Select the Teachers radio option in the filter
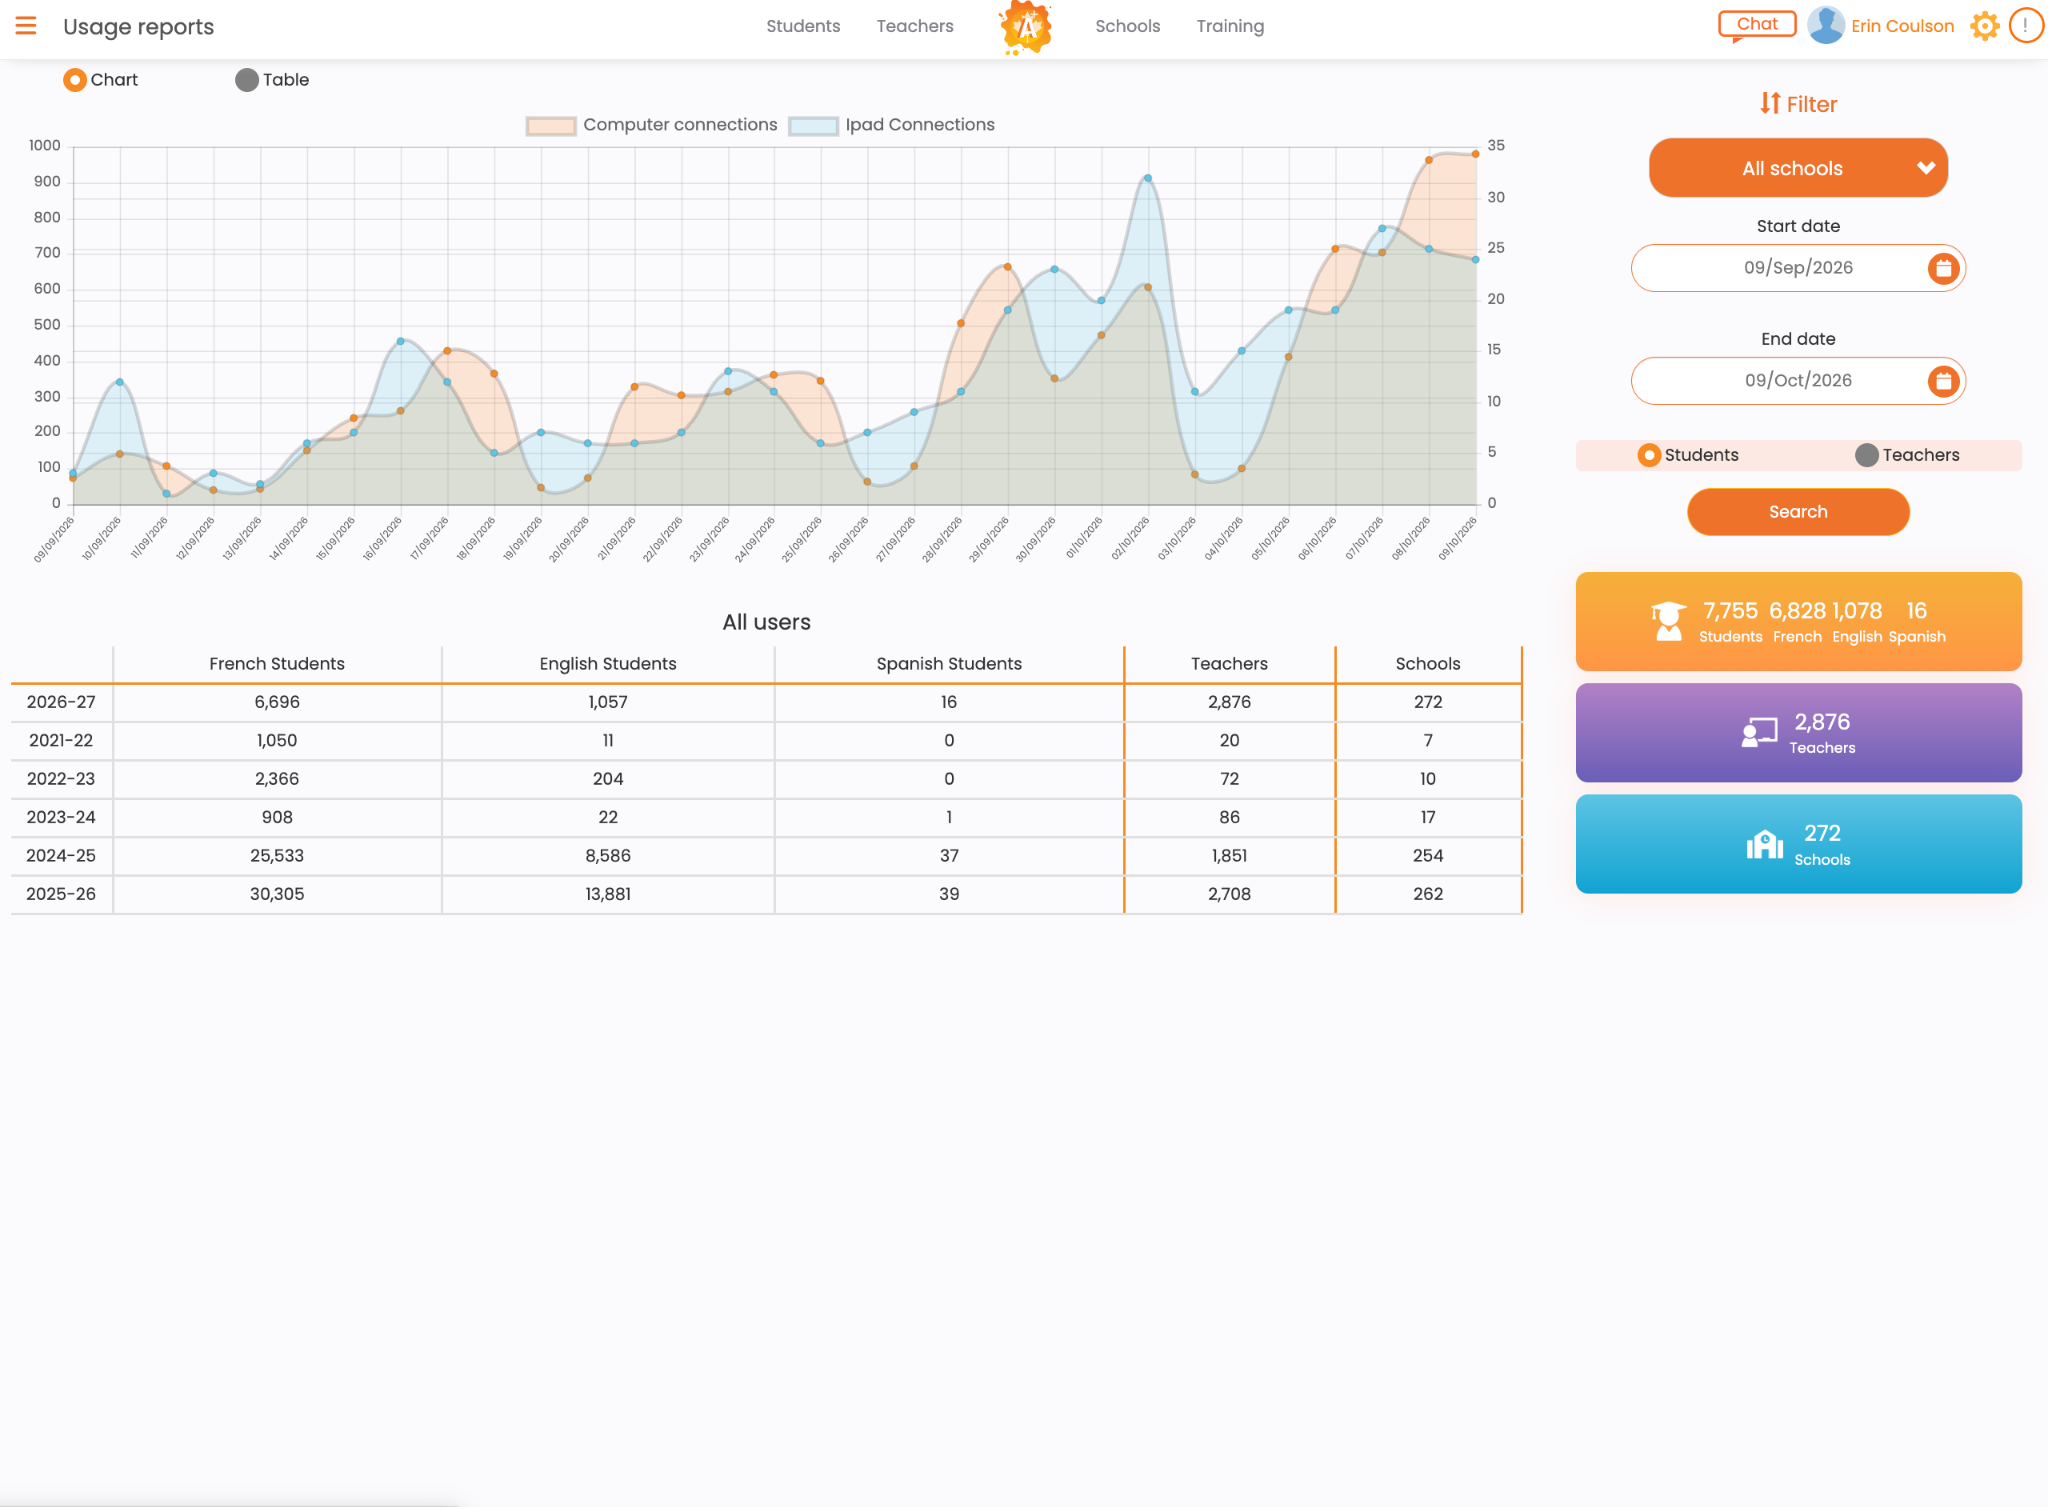This screenshot has height=1507, width=2048. (1866, 455)
